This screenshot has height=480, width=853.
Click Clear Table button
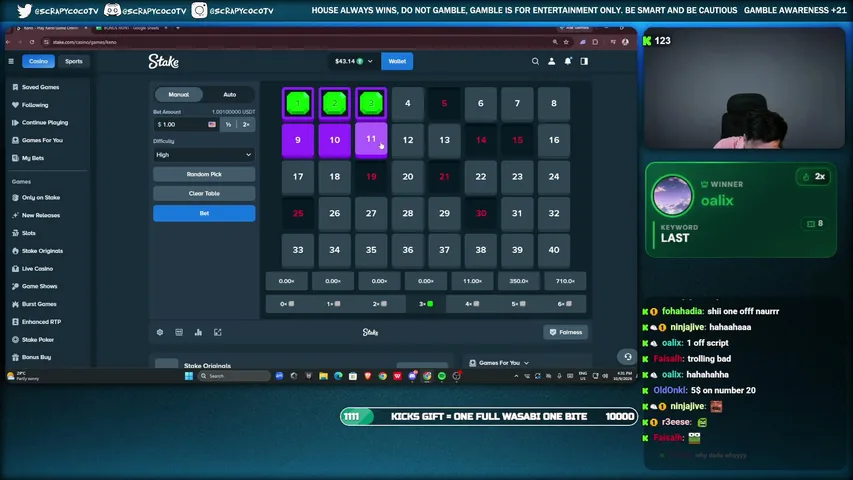pos(204,193)
